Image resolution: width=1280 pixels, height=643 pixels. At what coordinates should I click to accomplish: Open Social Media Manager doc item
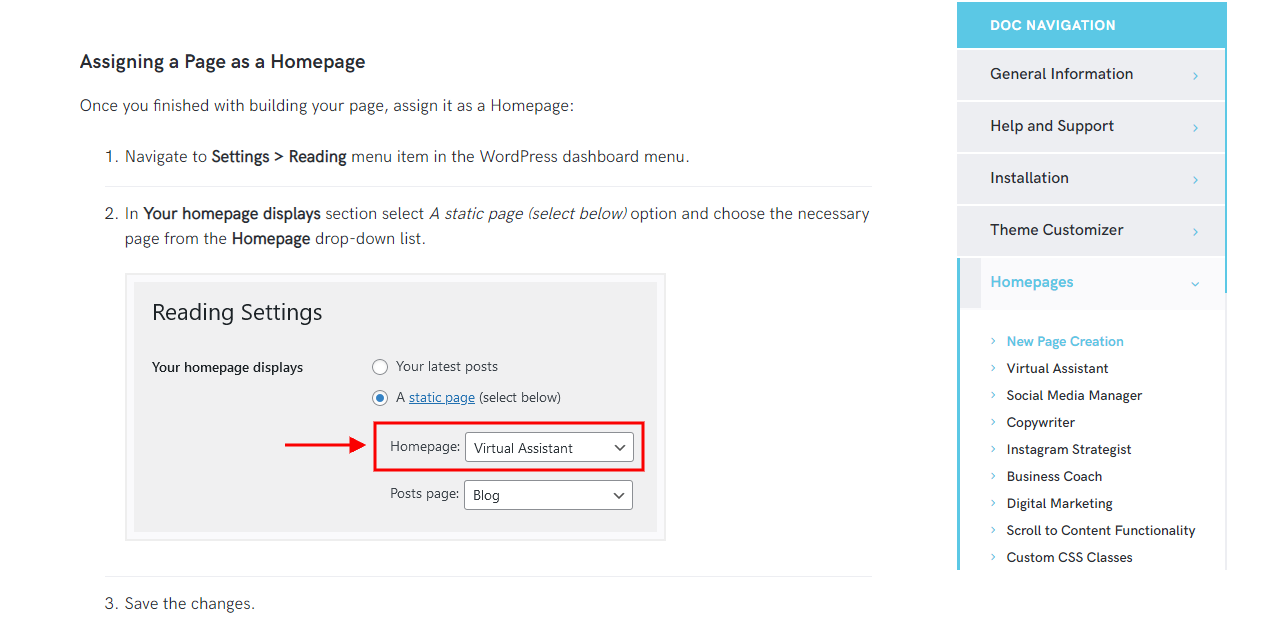point(1074,396)
